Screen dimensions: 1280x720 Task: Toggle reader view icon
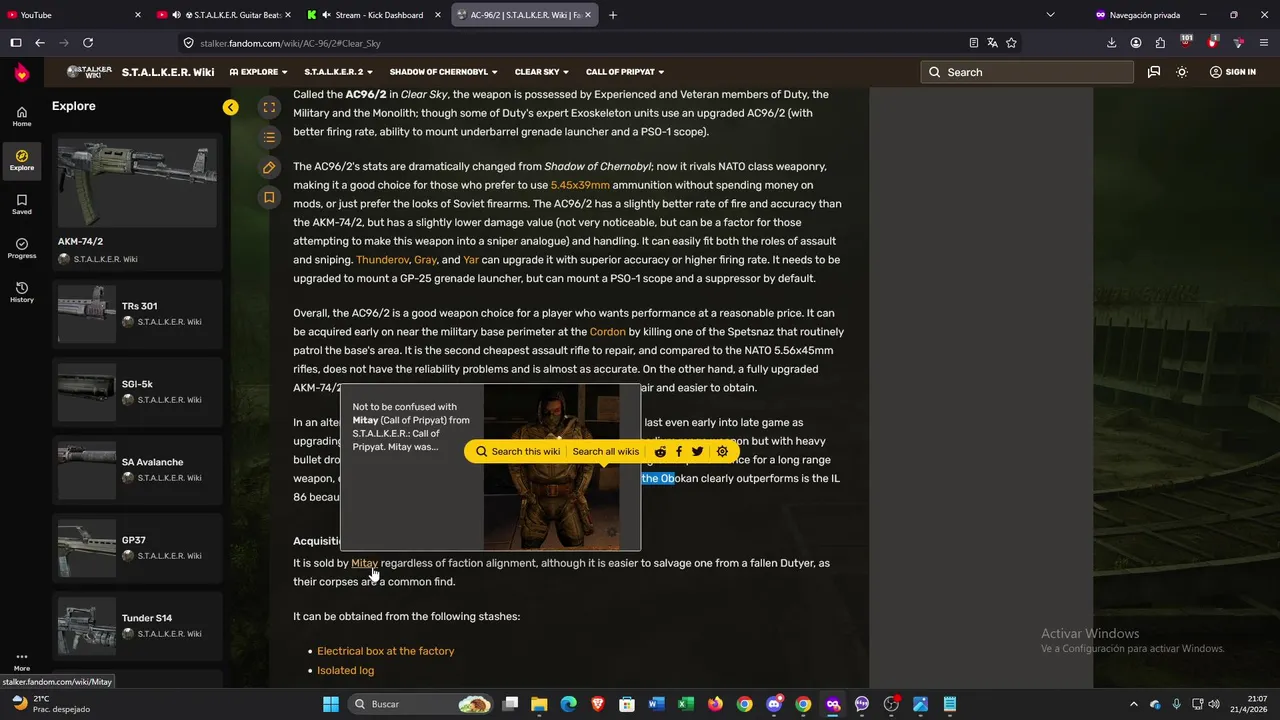[973, 43]
